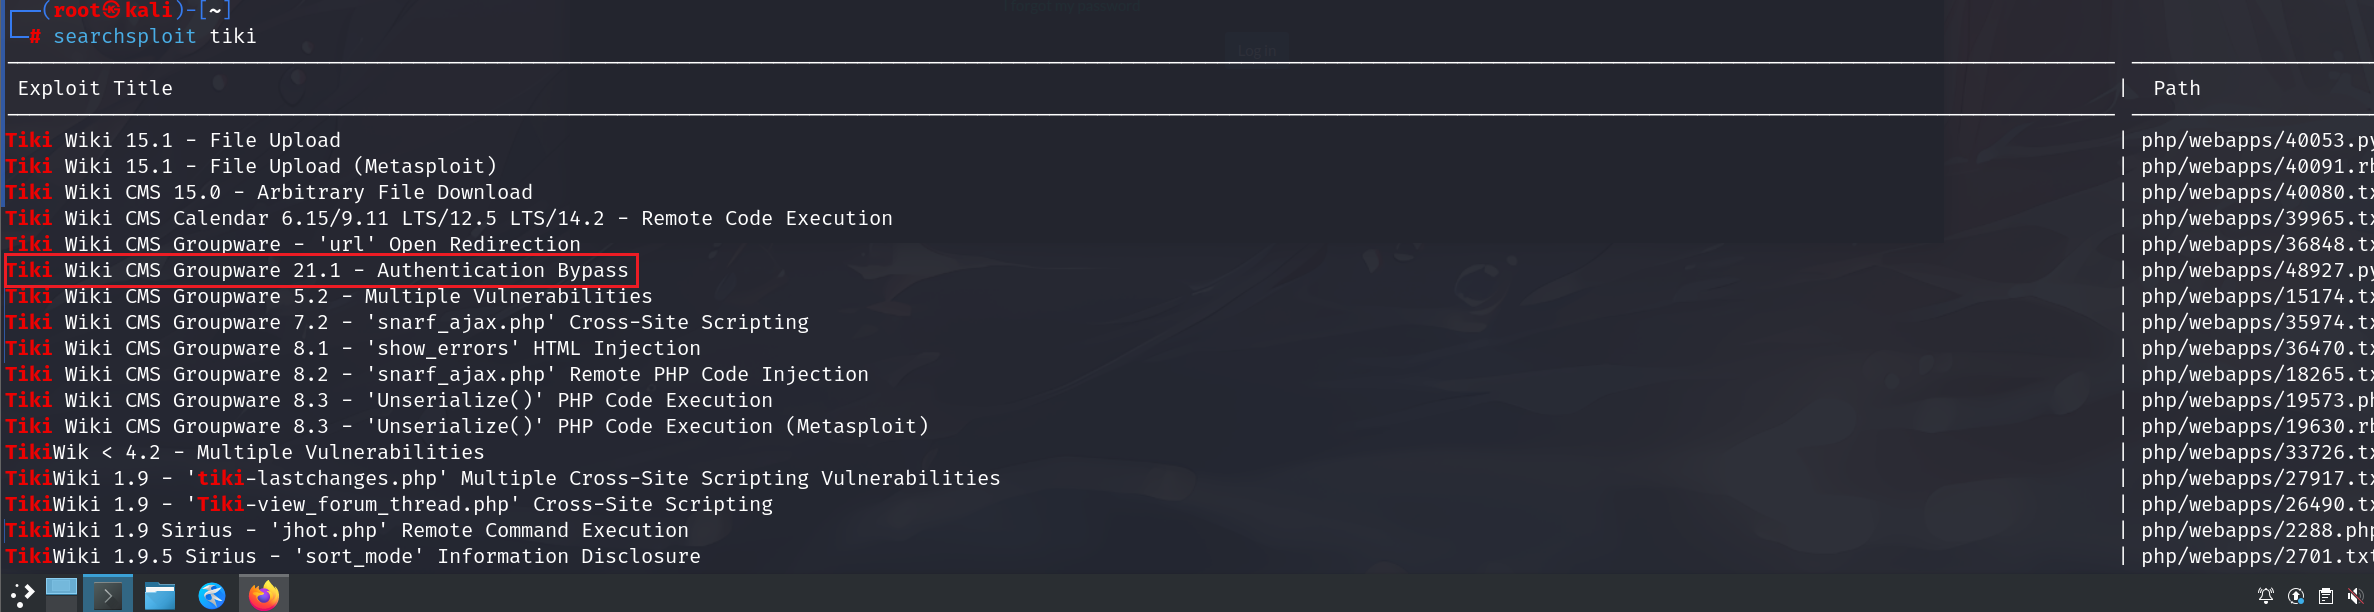Launch the blue Konqueror browser icon

[212, 596]
